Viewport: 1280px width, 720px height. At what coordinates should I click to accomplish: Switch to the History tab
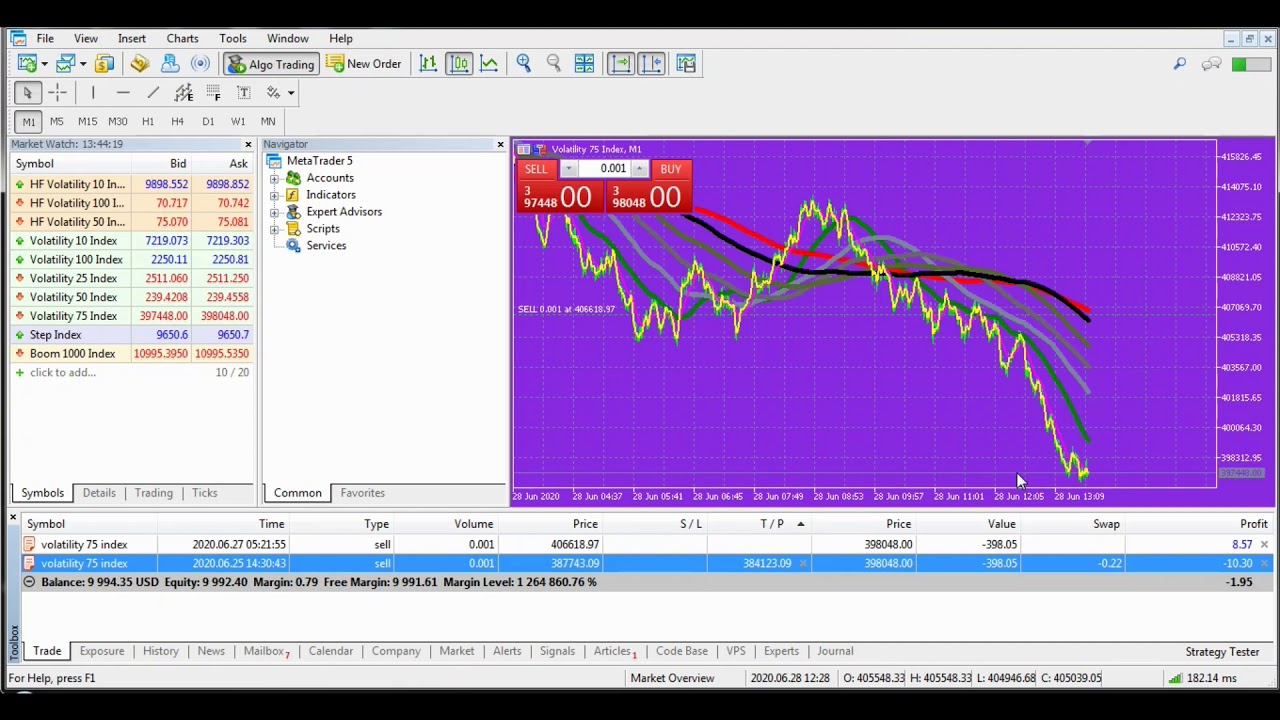coord(160,651)
